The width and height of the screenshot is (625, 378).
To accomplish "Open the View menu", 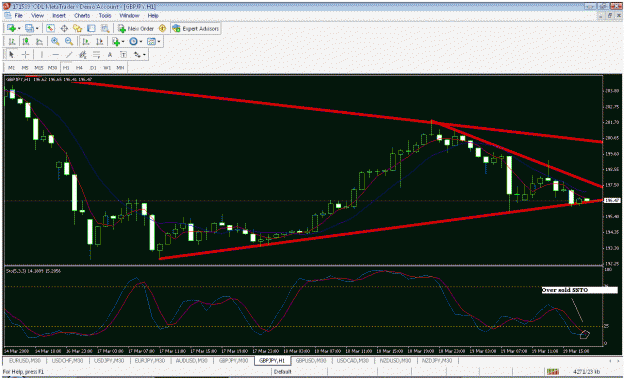I will click(x=37, y=16).
